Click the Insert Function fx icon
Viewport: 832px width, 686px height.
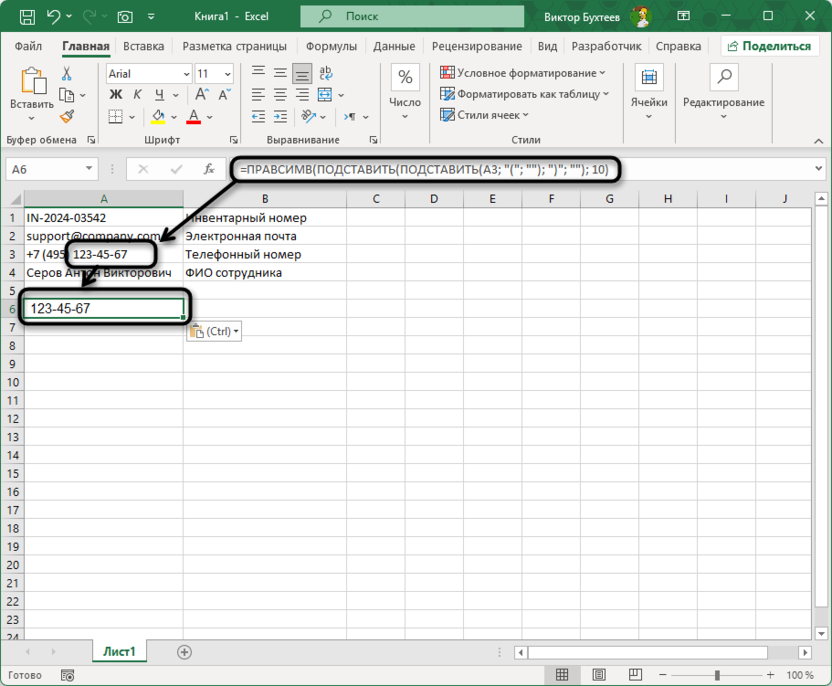click(x=209, y=170)
